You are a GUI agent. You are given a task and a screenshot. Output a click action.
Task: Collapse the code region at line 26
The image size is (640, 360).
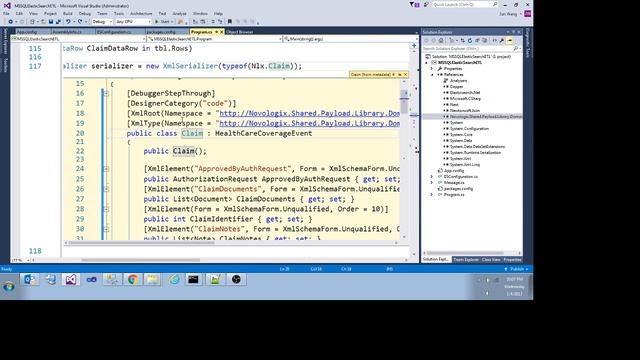[x=106, y=189]
